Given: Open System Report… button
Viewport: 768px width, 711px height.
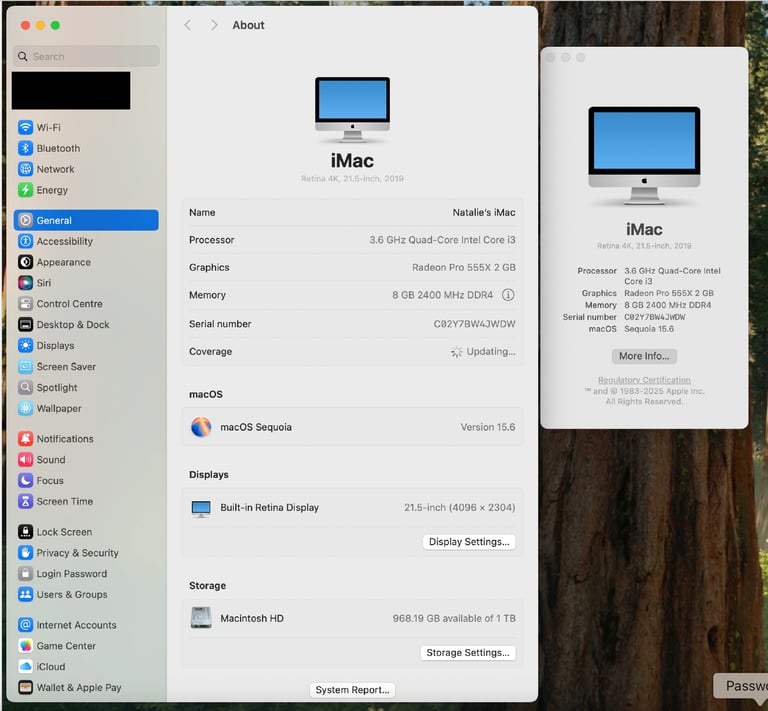Looking at the screenshot, I should pos(352,690).
